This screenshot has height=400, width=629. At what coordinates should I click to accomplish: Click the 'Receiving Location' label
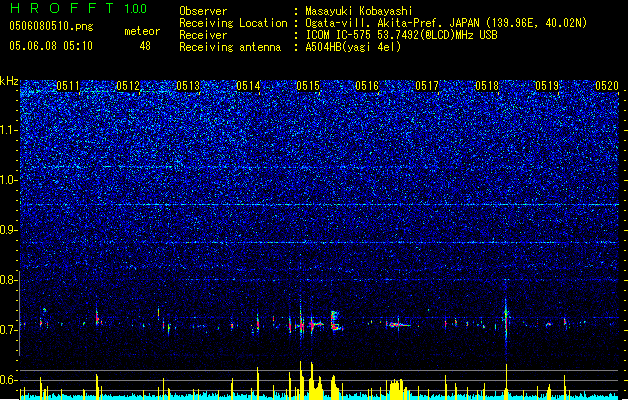(233, 23)
